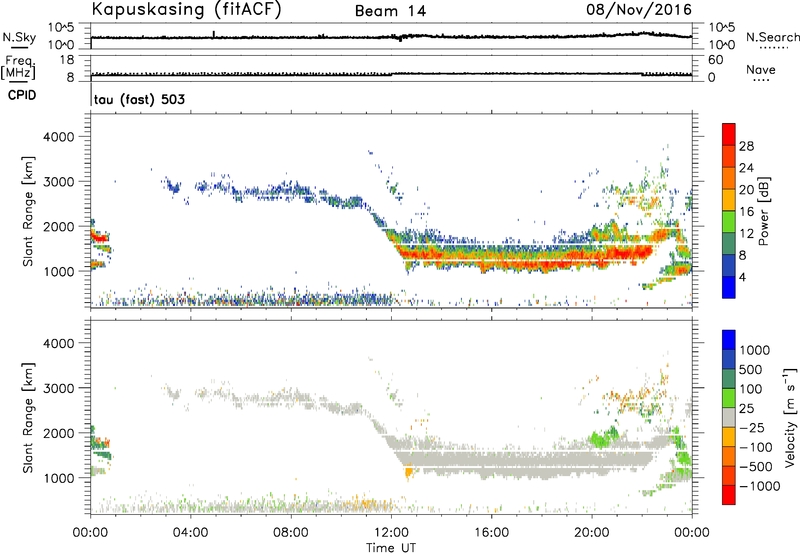Click the '1000' tick at the velocity colorbar top
Image resolution: width=800 pixels, height=554 pixels.
tap(754, 350)
